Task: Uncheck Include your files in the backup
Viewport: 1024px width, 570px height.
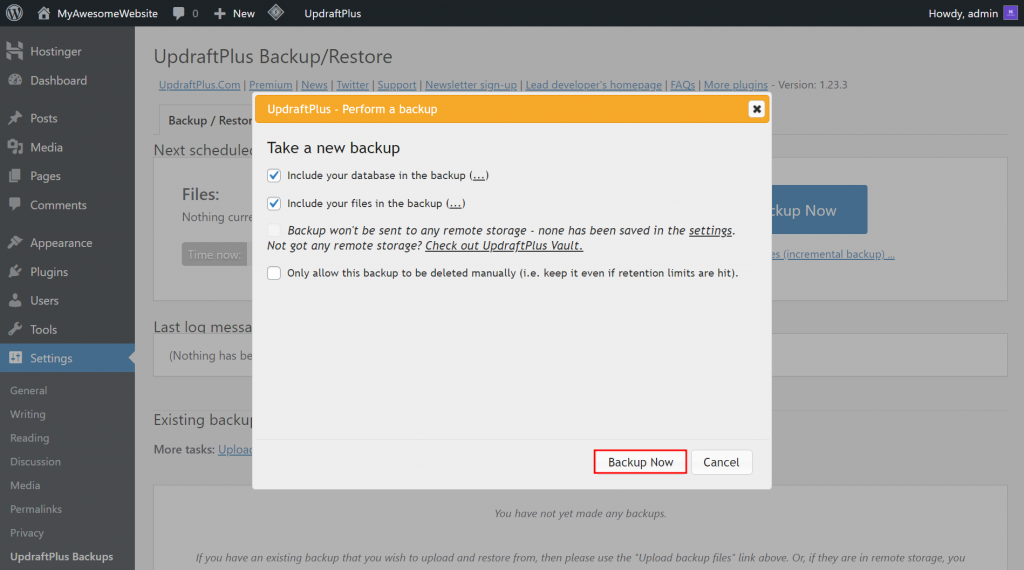Action: [275, 203]
